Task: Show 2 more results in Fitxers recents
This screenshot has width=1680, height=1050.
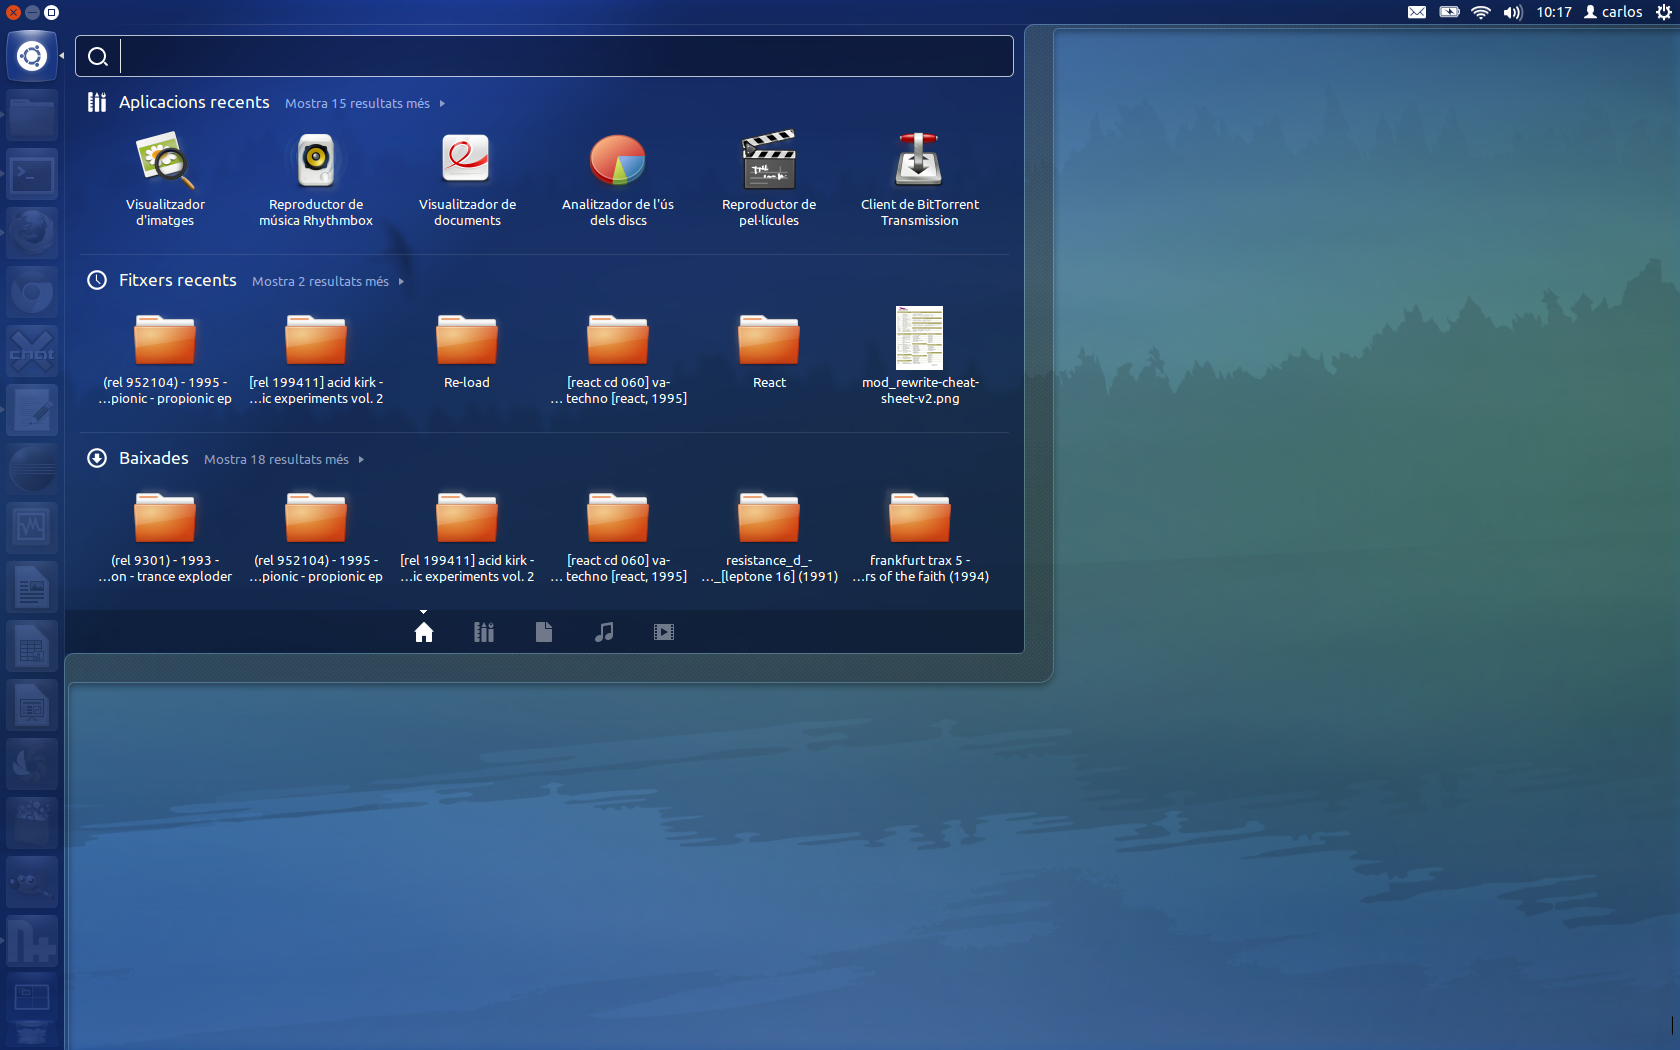Action: pos(320,281)
